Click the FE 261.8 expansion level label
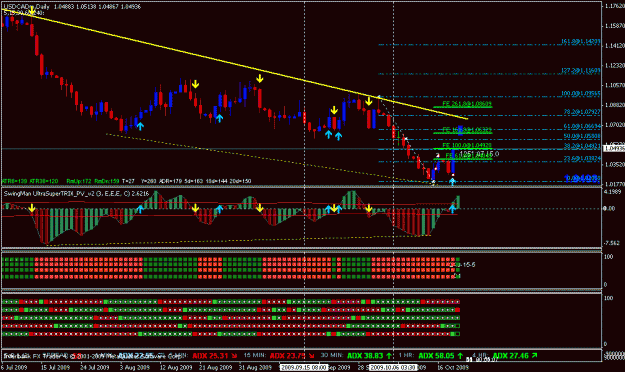This screenshot has height=372, width=625. click(467, 104)
